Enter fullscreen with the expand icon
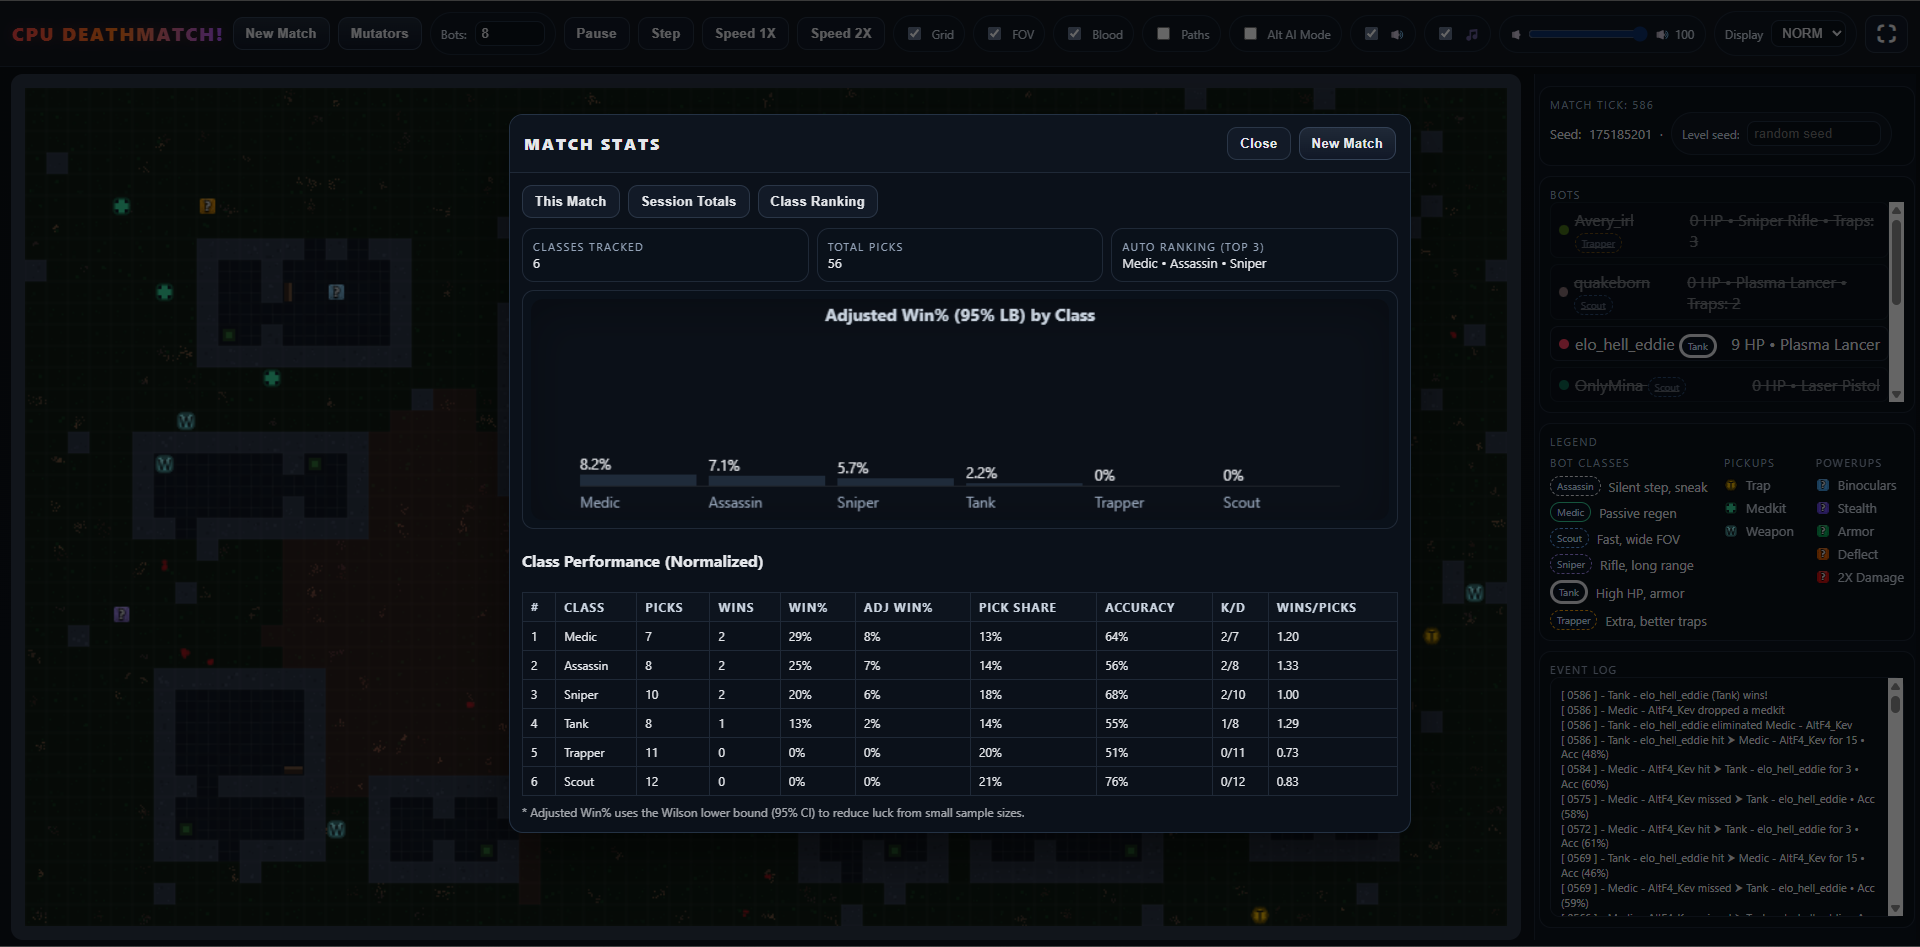 (1886, 34)
